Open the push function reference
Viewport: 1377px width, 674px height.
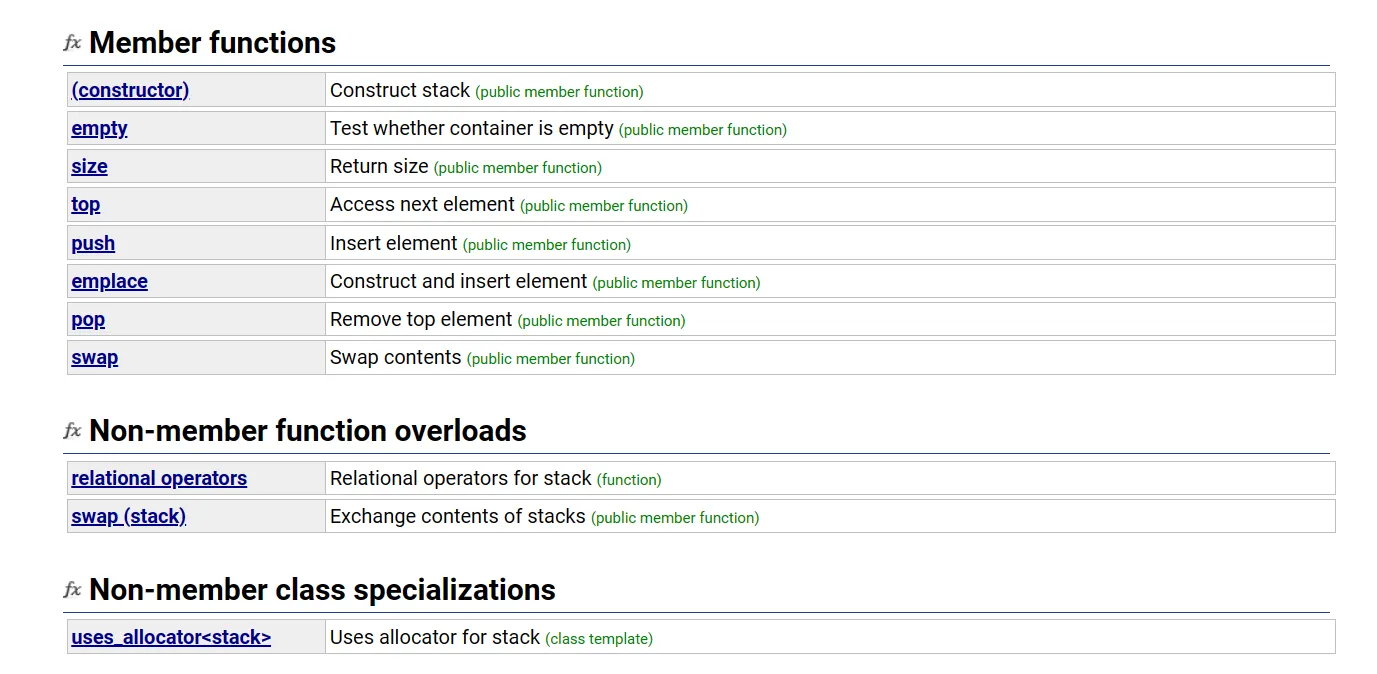point(93,243)
